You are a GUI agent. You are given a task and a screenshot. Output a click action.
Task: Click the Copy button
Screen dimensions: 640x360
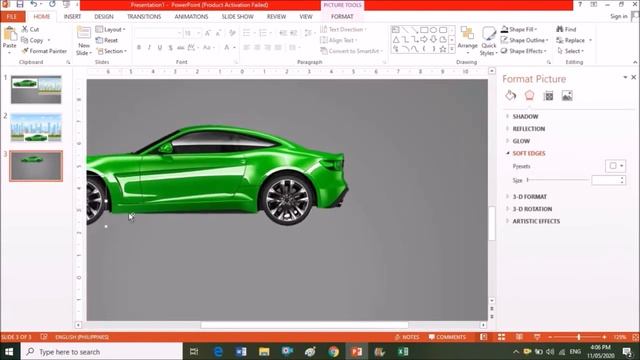[x=32, y=40]
